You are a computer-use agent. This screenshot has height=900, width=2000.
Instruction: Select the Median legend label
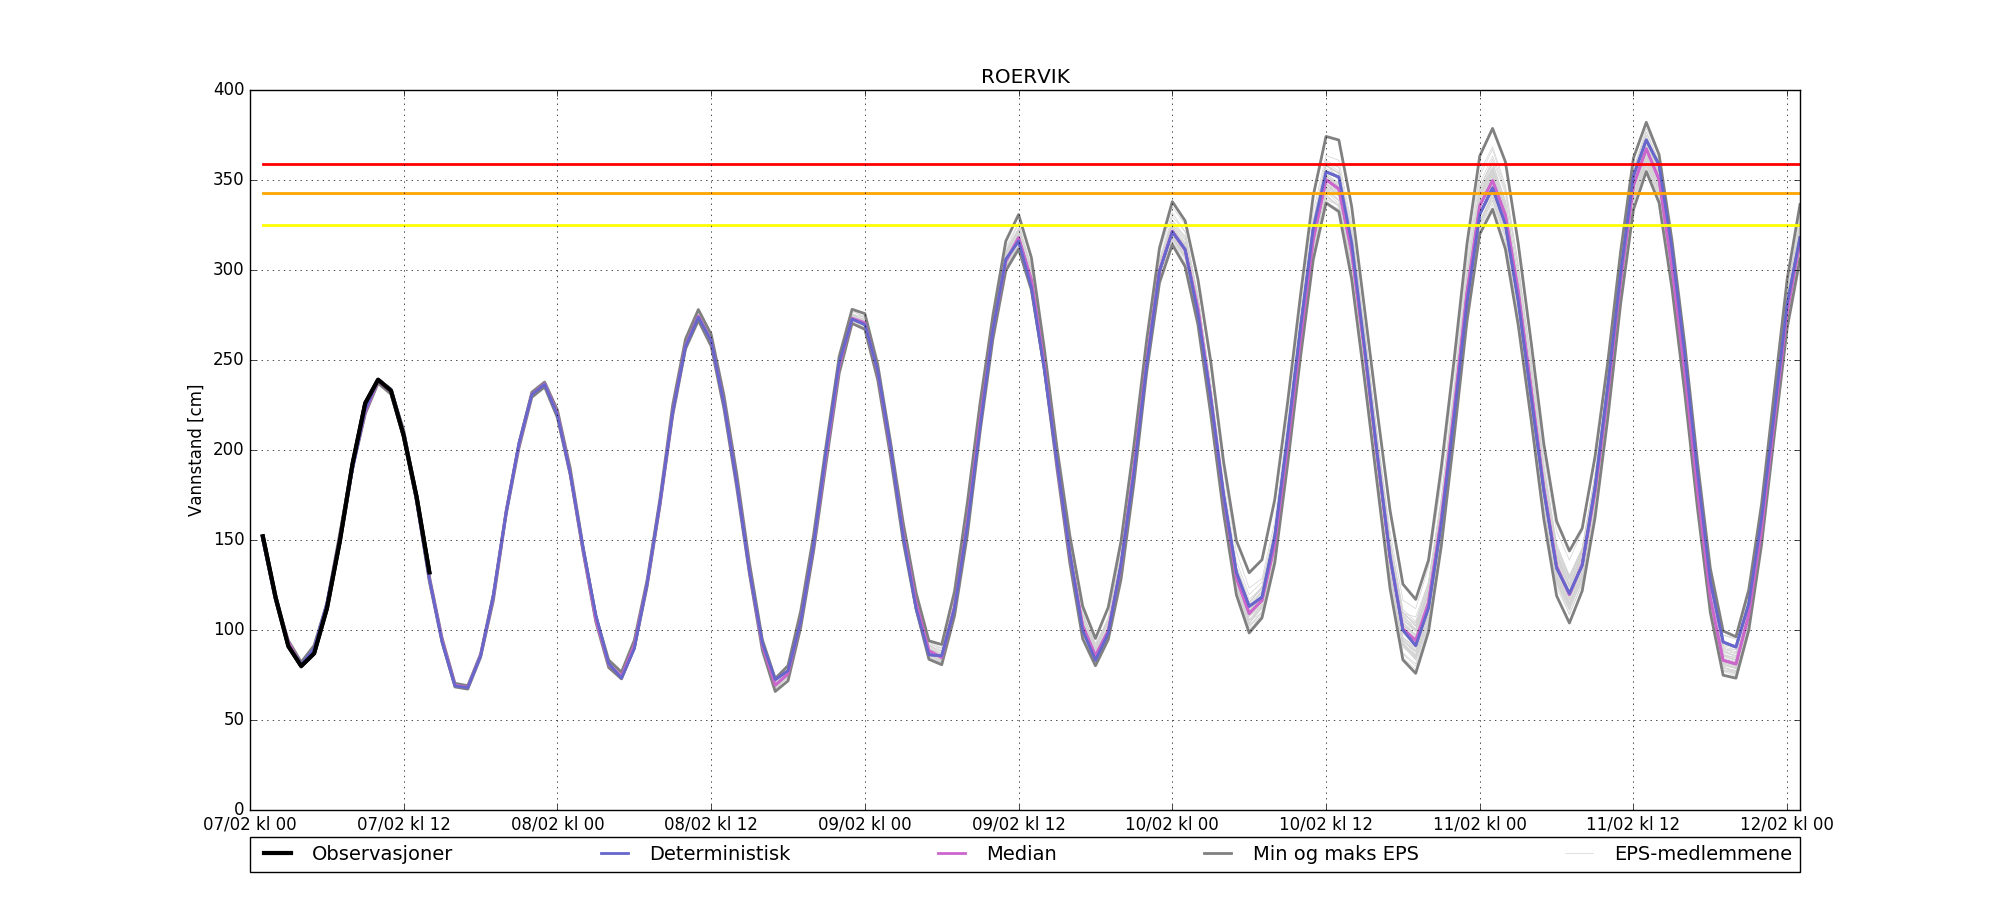pyautogui.click(x=1021, y=854)
